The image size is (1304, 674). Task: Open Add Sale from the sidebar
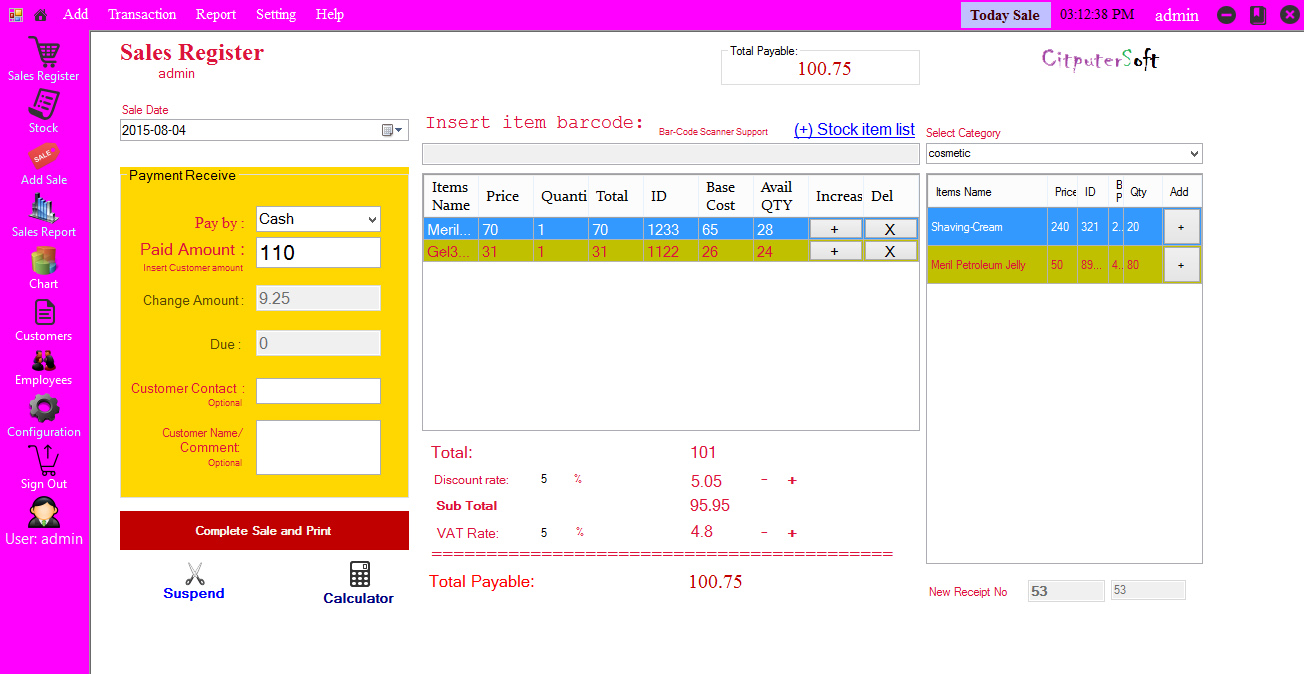[43, 157]
